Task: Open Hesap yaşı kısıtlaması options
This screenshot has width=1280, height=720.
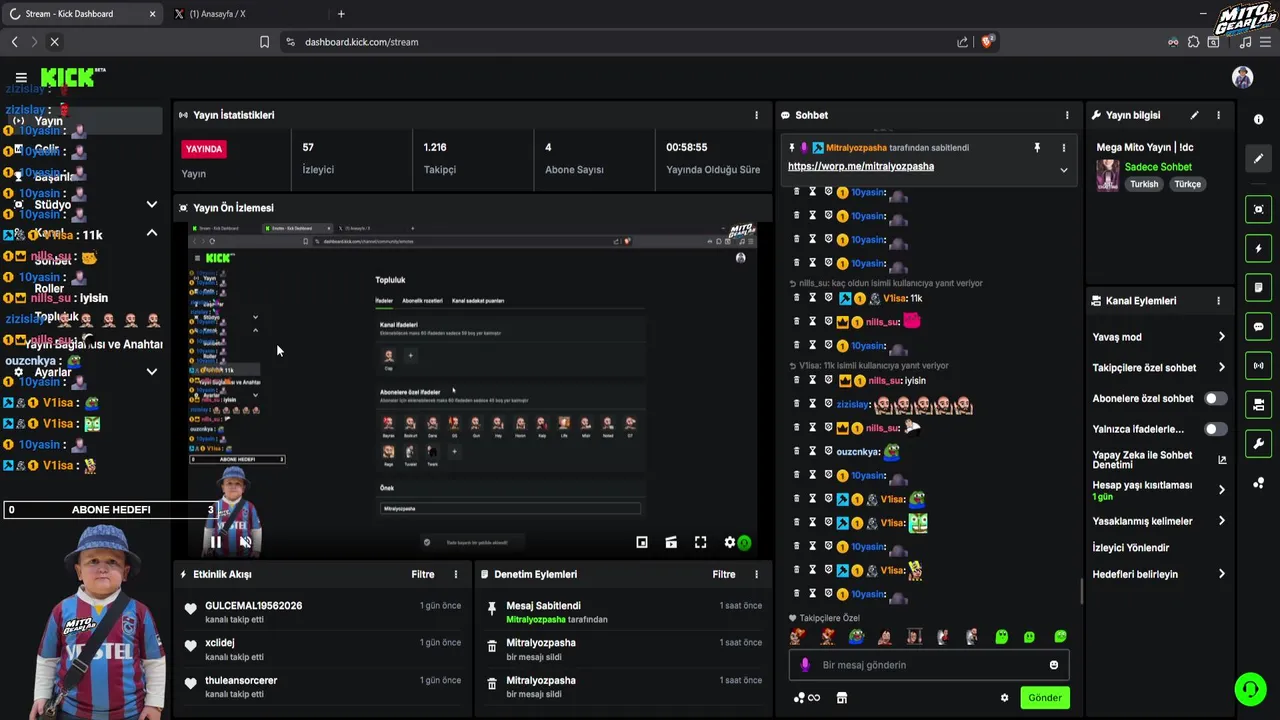Action: click(x=1158, y=490)
